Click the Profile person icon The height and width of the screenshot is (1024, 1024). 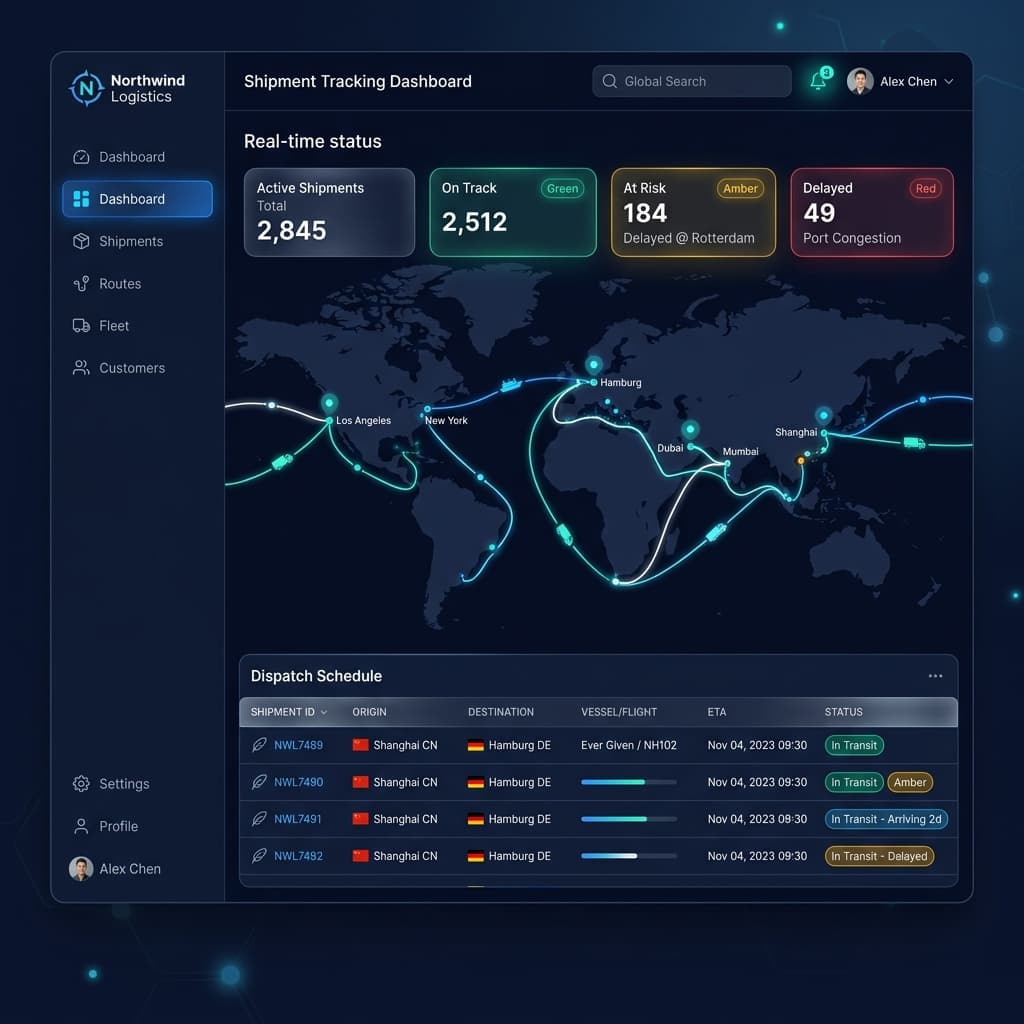pos(81,826)
